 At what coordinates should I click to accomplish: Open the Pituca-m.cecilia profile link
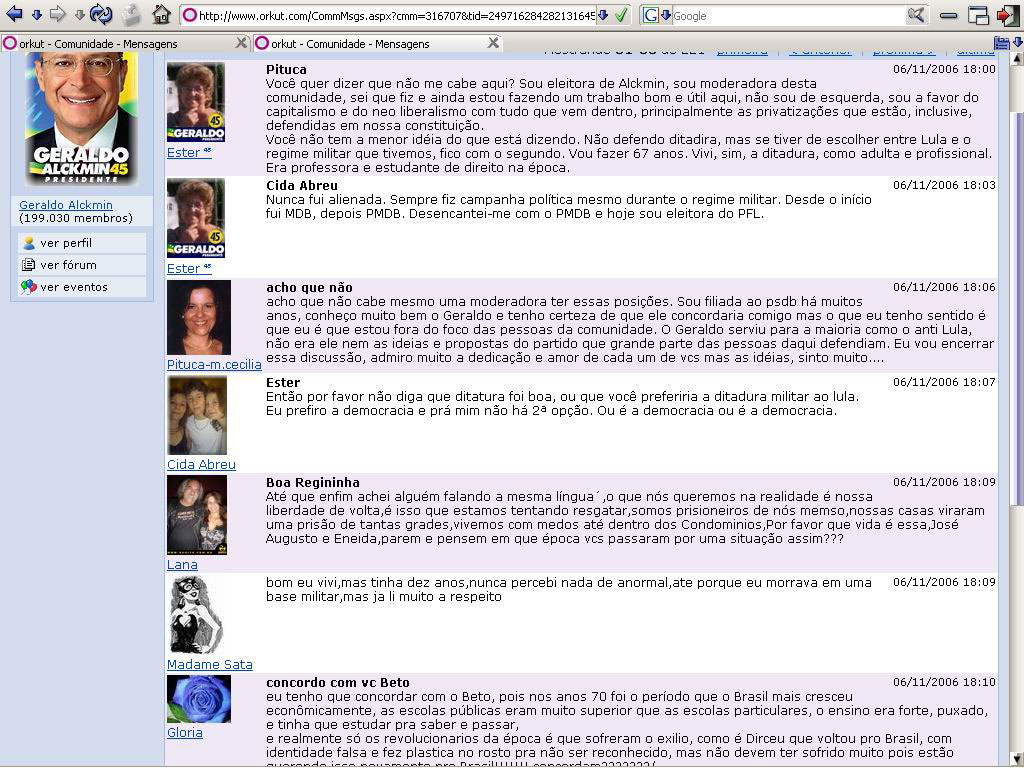coord(214,364)
